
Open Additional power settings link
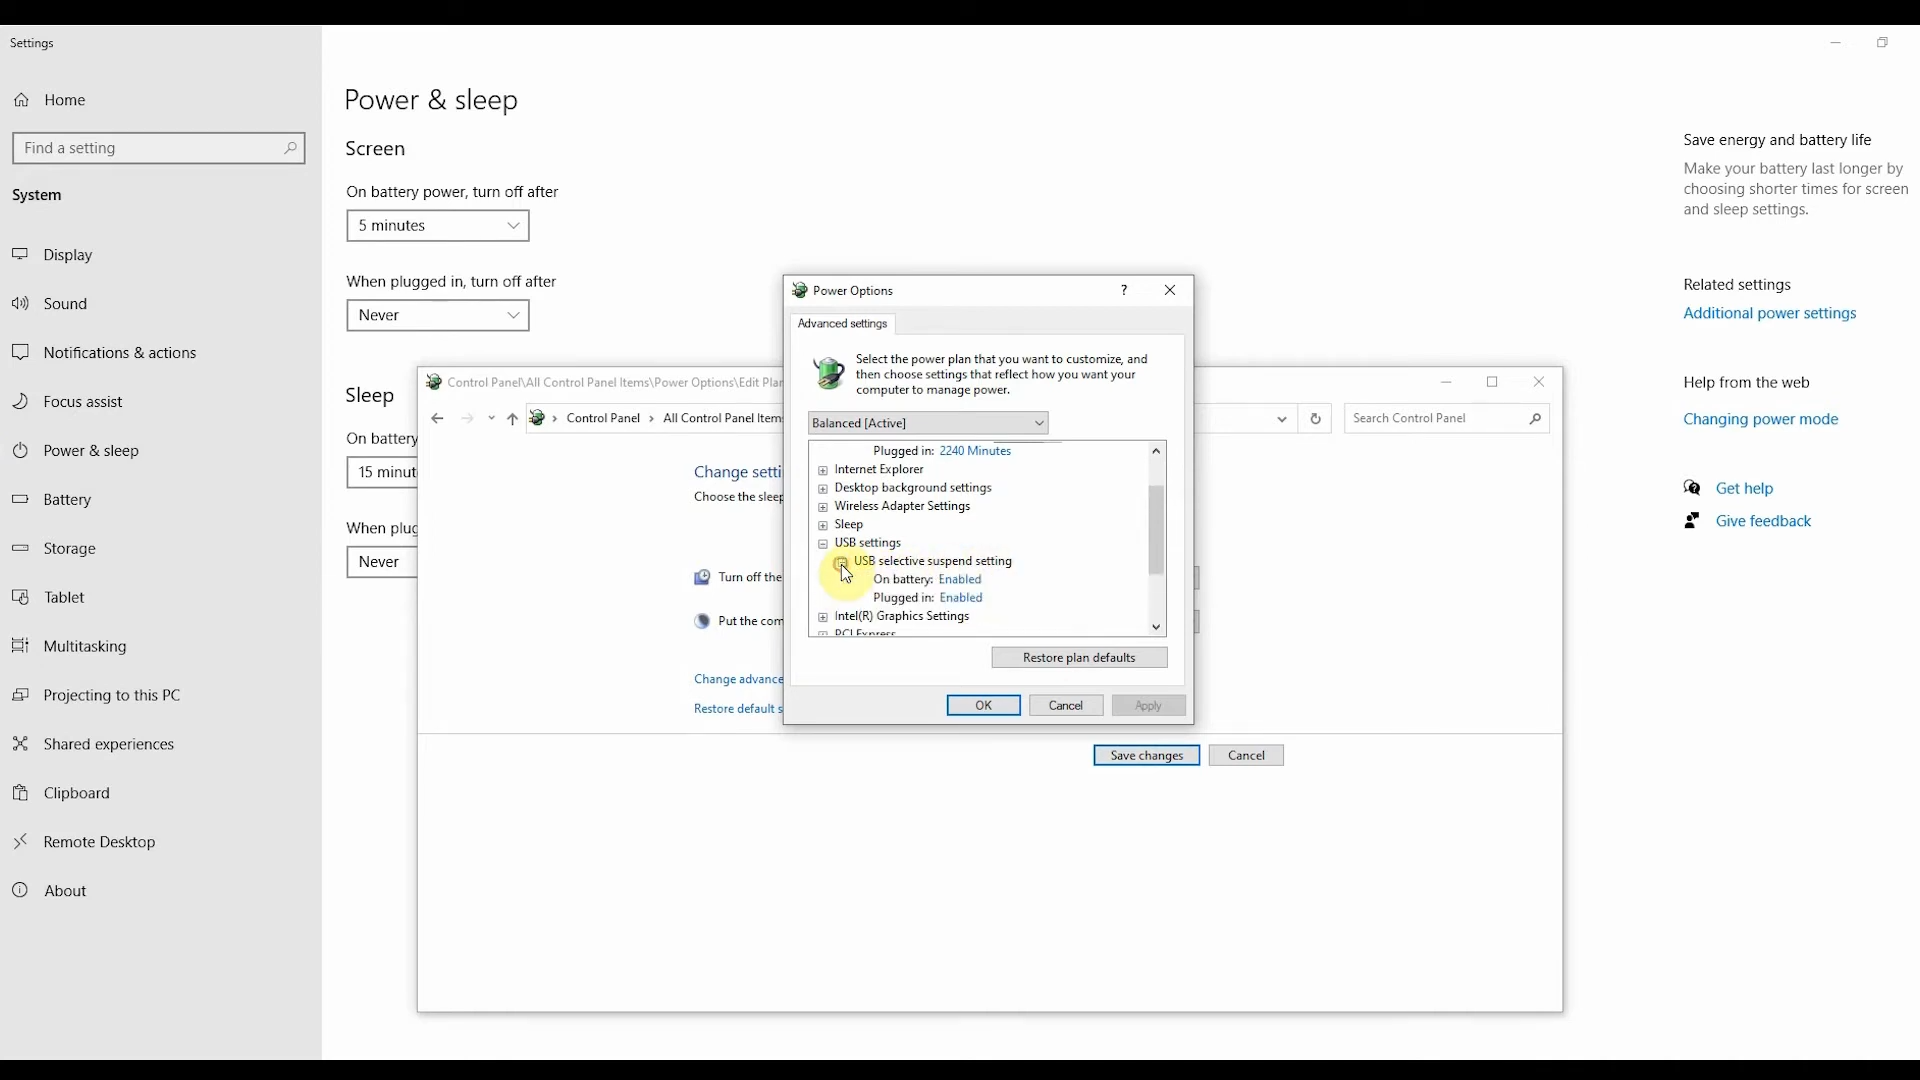[x=1770, y=313]
